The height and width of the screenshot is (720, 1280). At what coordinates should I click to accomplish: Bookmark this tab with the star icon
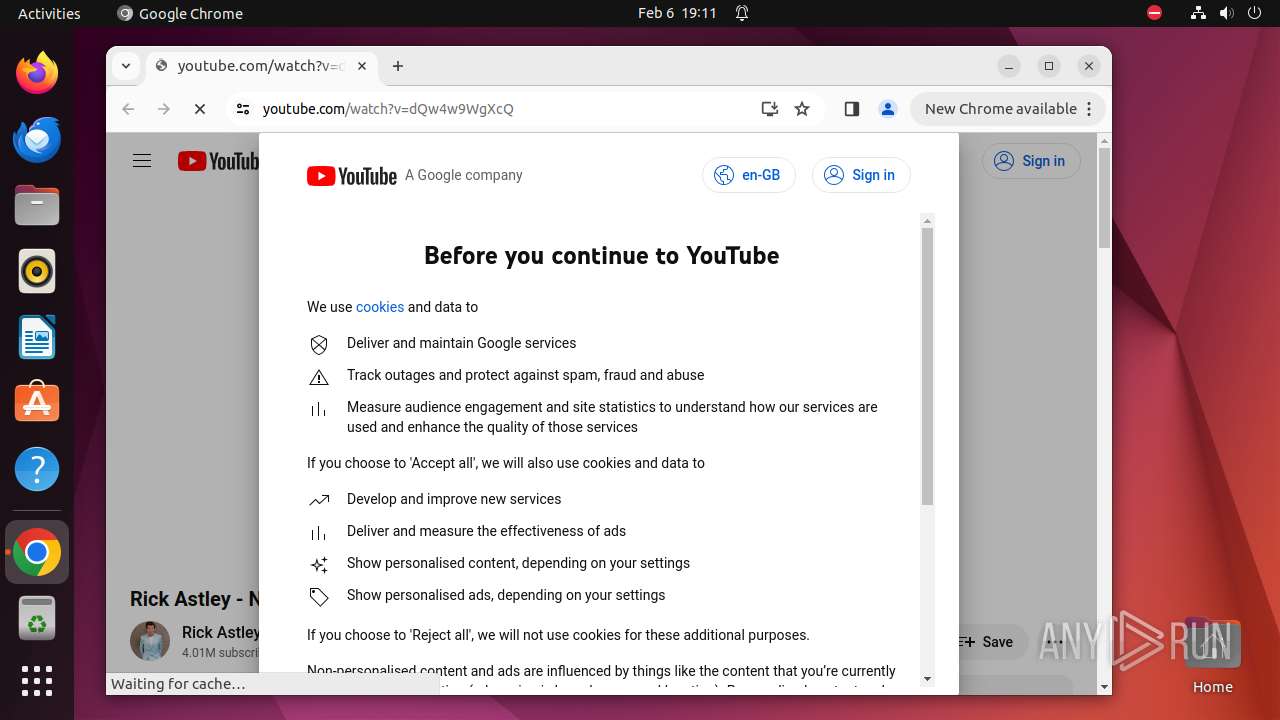(x=802, y=109)
